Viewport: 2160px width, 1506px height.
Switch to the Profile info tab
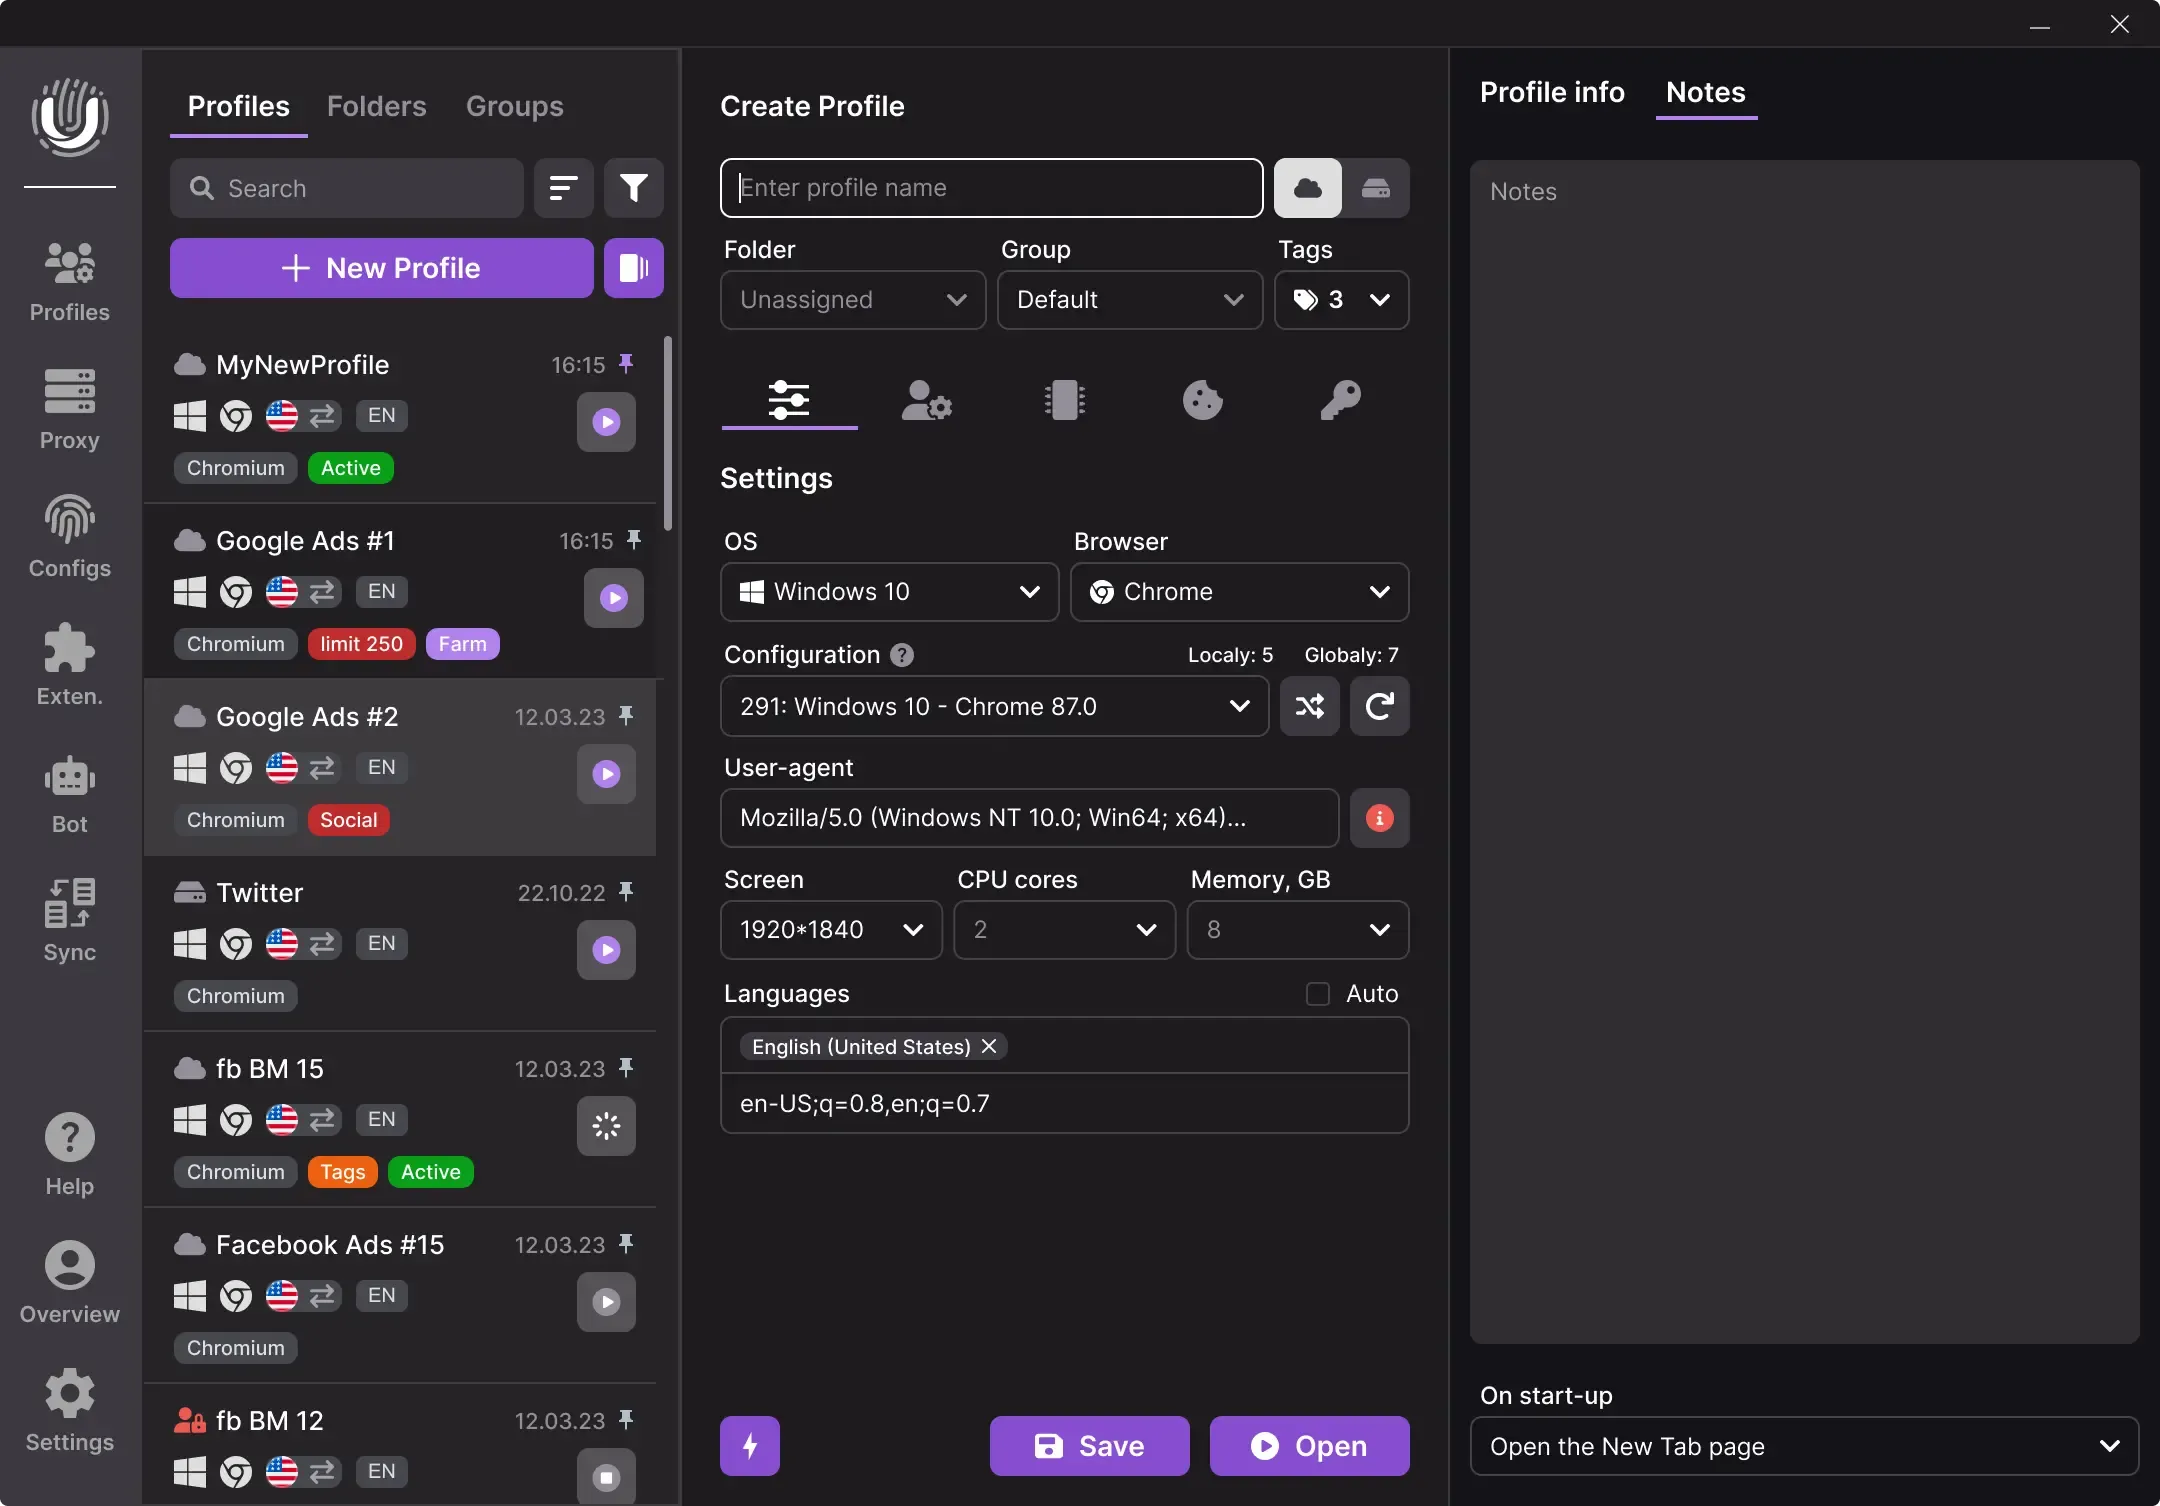tap(1552, 92)
